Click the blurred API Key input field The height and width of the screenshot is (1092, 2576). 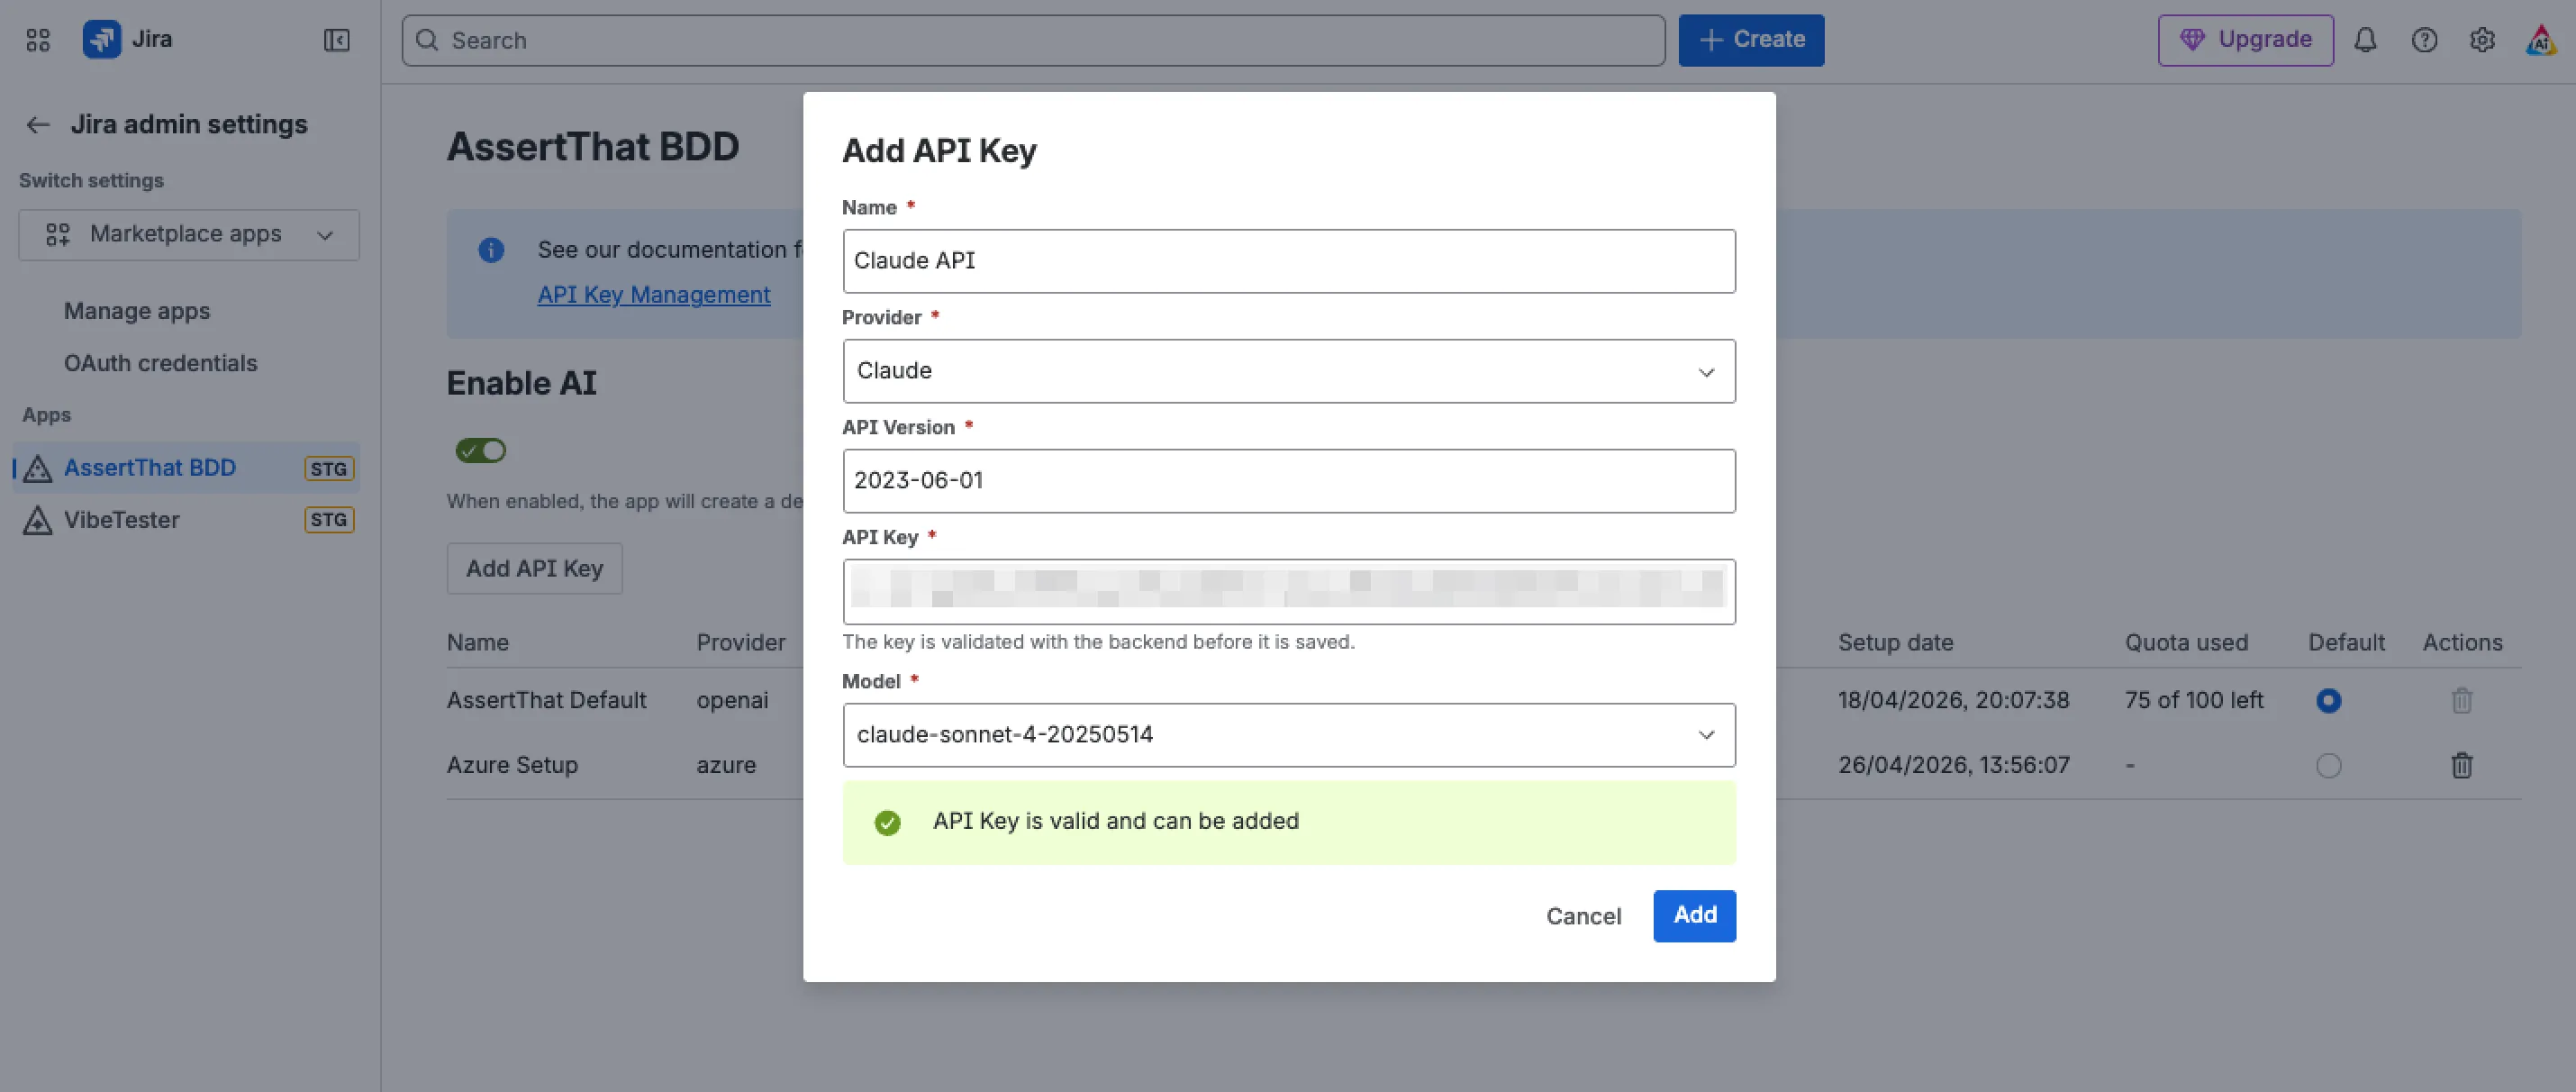pyautogui.click(x=1289, y=592)
